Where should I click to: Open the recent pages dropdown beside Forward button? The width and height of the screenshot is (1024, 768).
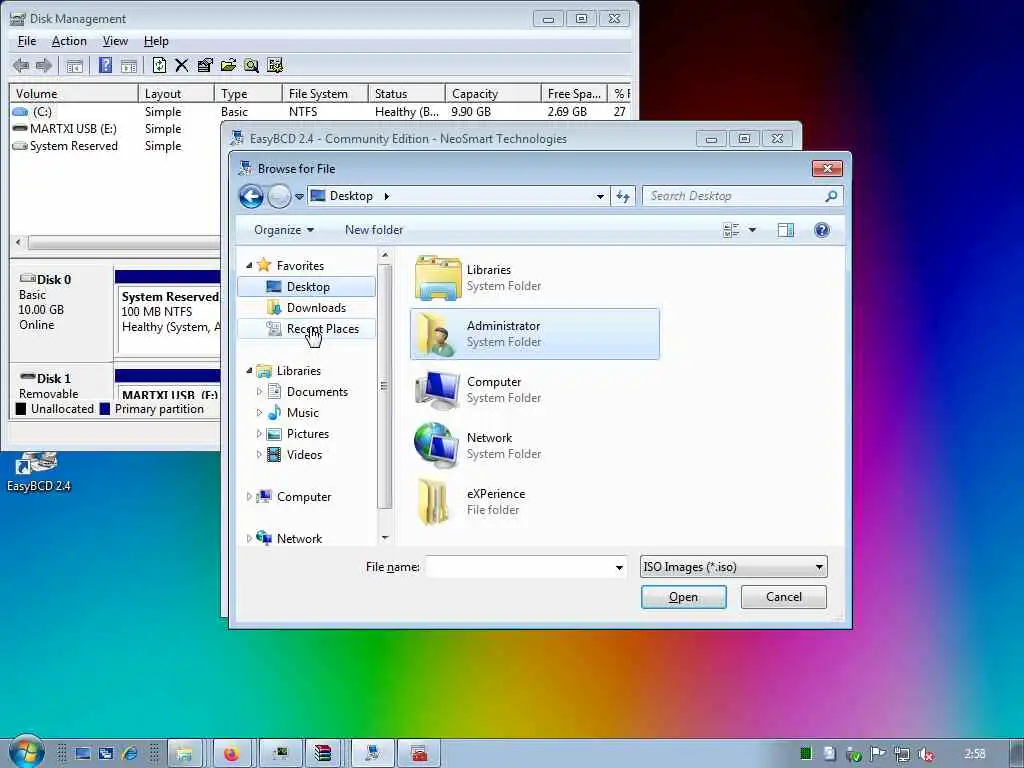click(x=299, y=196)
